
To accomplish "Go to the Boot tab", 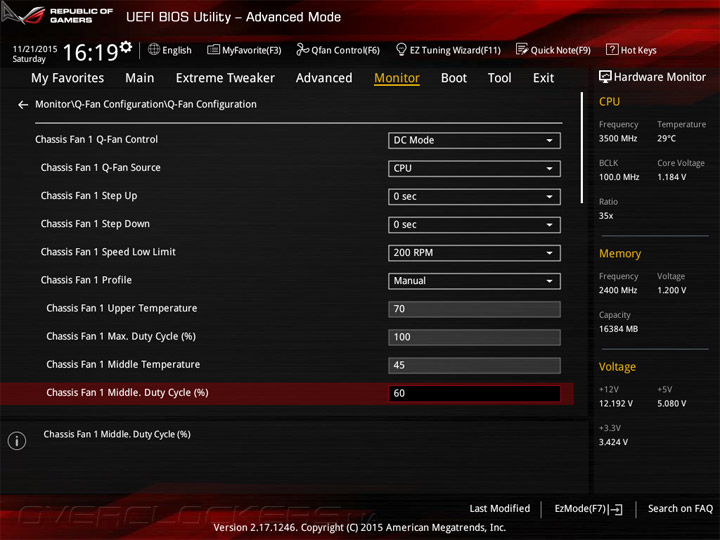I will coord(454,78).
